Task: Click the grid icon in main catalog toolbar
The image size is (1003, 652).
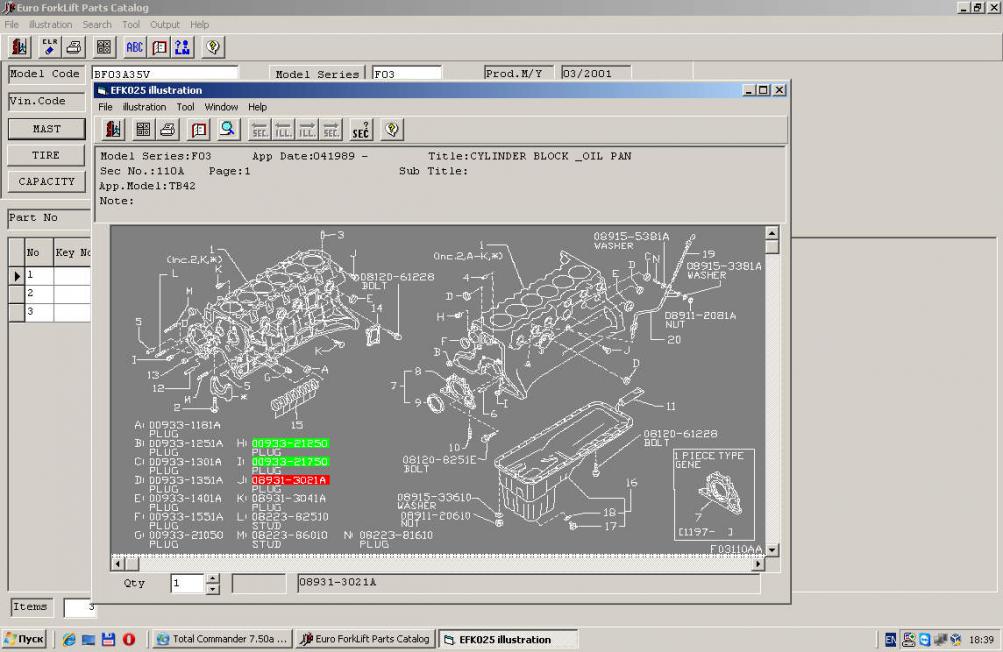Action: (104, 47)
